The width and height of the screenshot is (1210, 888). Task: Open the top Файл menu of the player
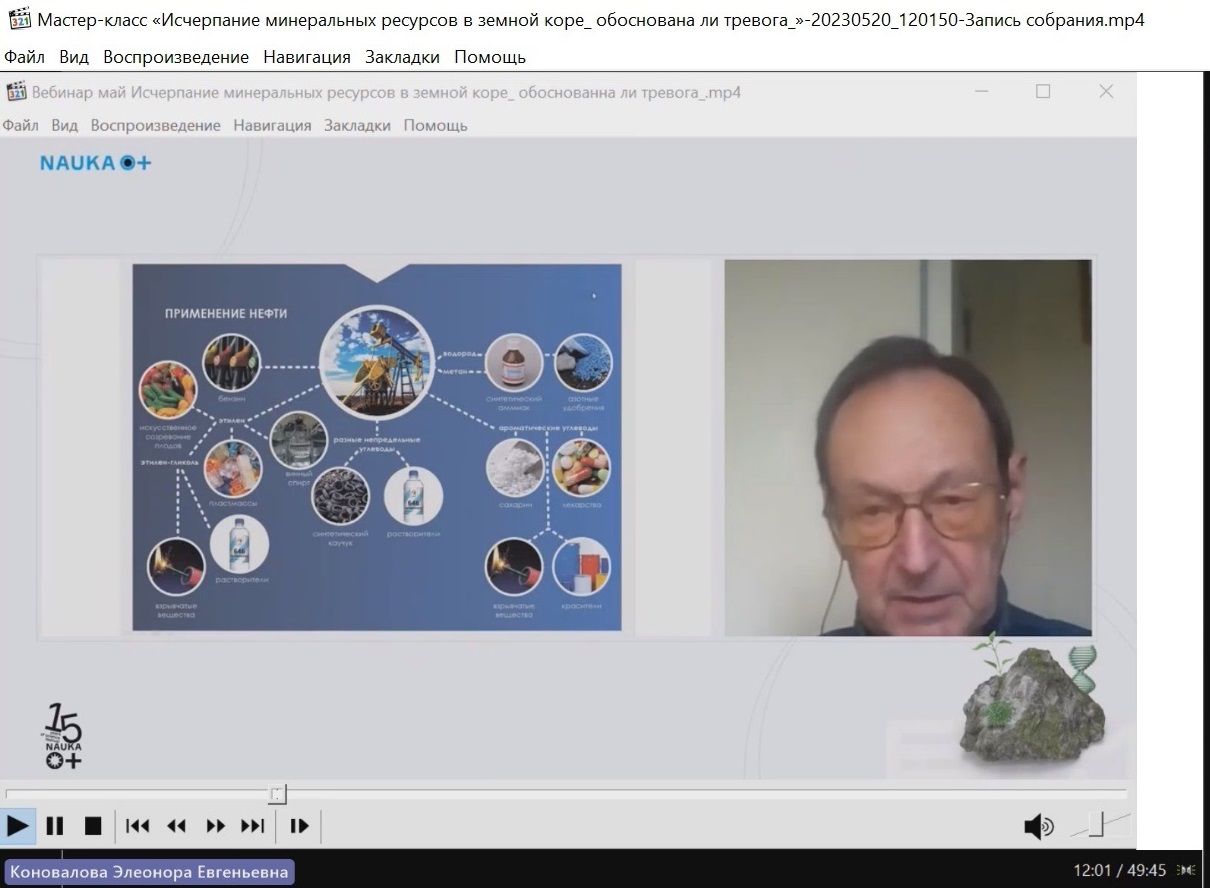click(24, 57)
